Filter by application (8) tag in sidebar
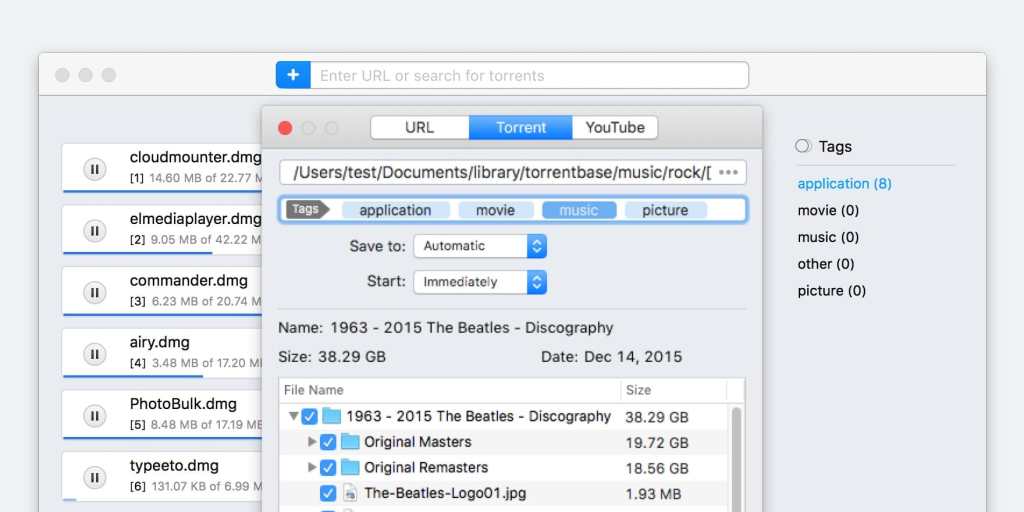1024x512 pixels. point(844,183)
